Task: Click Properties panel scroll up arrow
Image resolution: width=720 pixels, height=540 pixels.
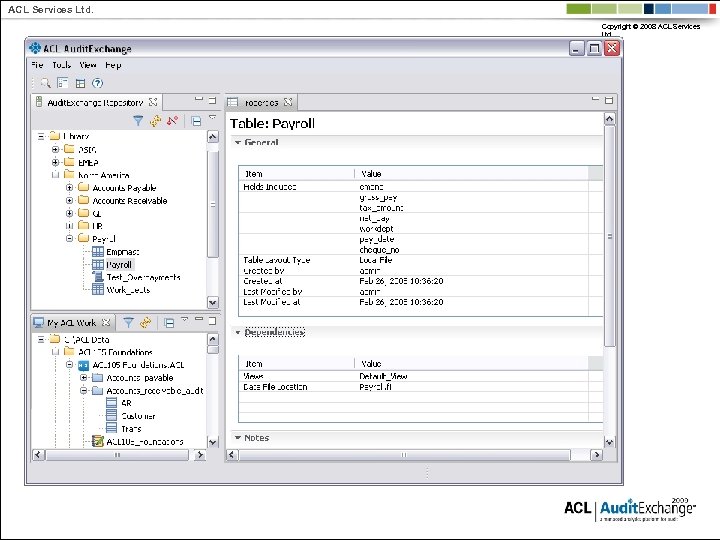Action: (609, 119)
